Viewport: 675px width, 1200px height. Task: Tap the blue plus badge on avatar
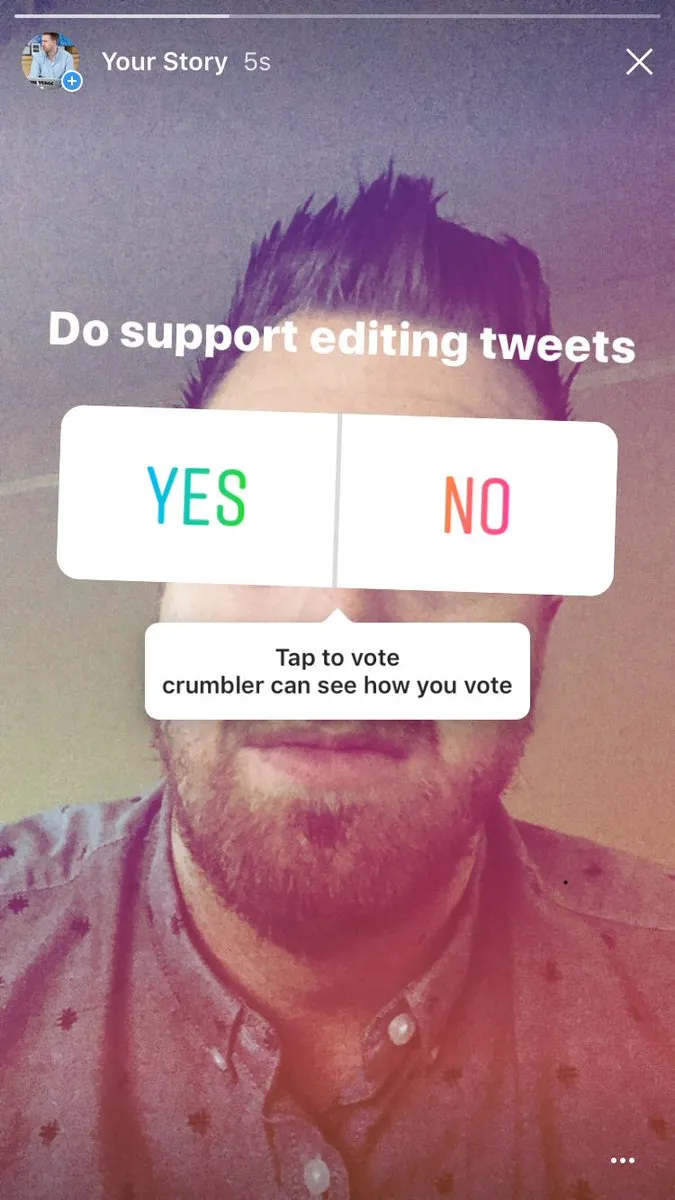coord(72,82)
